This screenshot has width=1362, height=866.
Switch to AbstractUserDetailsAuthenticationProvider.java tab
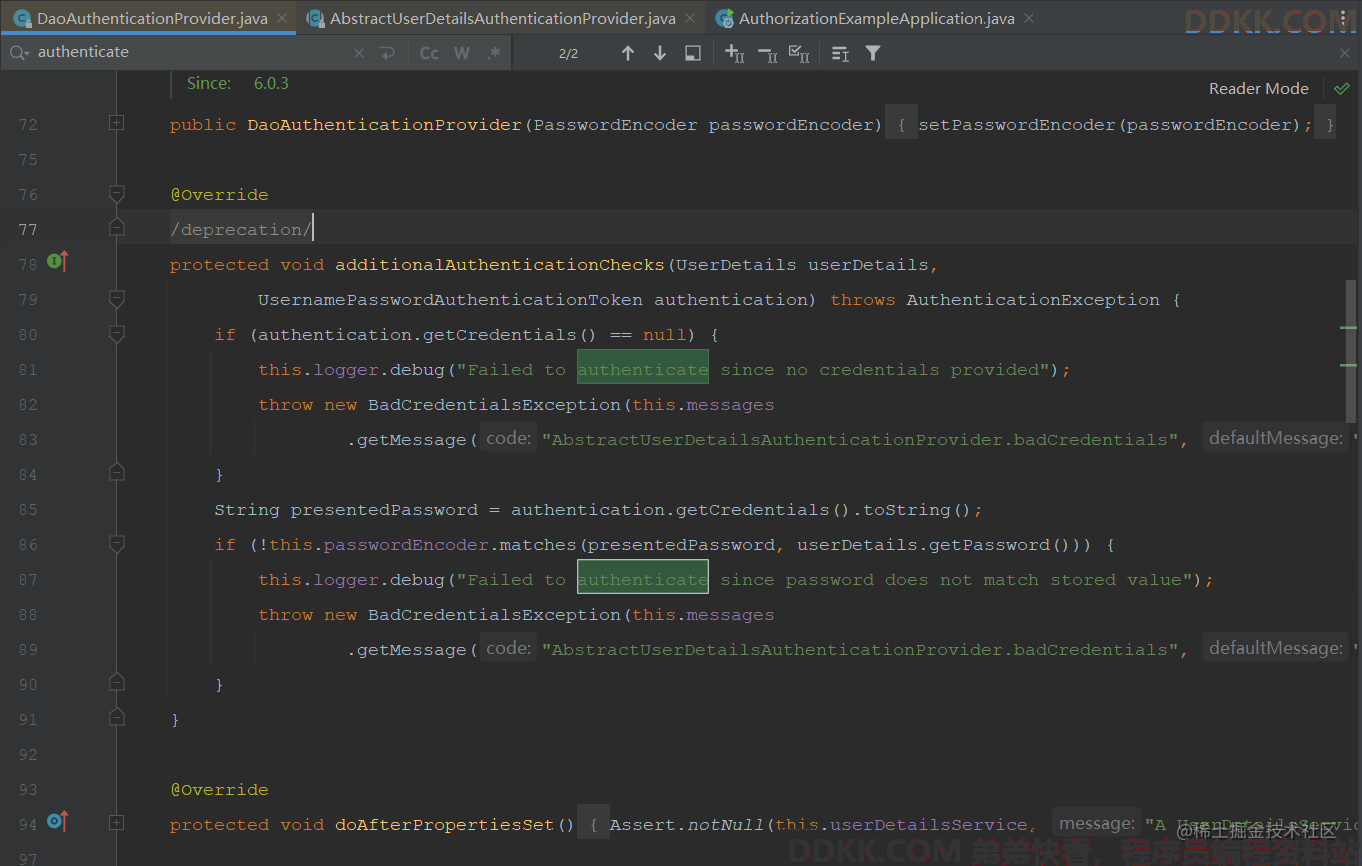(502, 18)
